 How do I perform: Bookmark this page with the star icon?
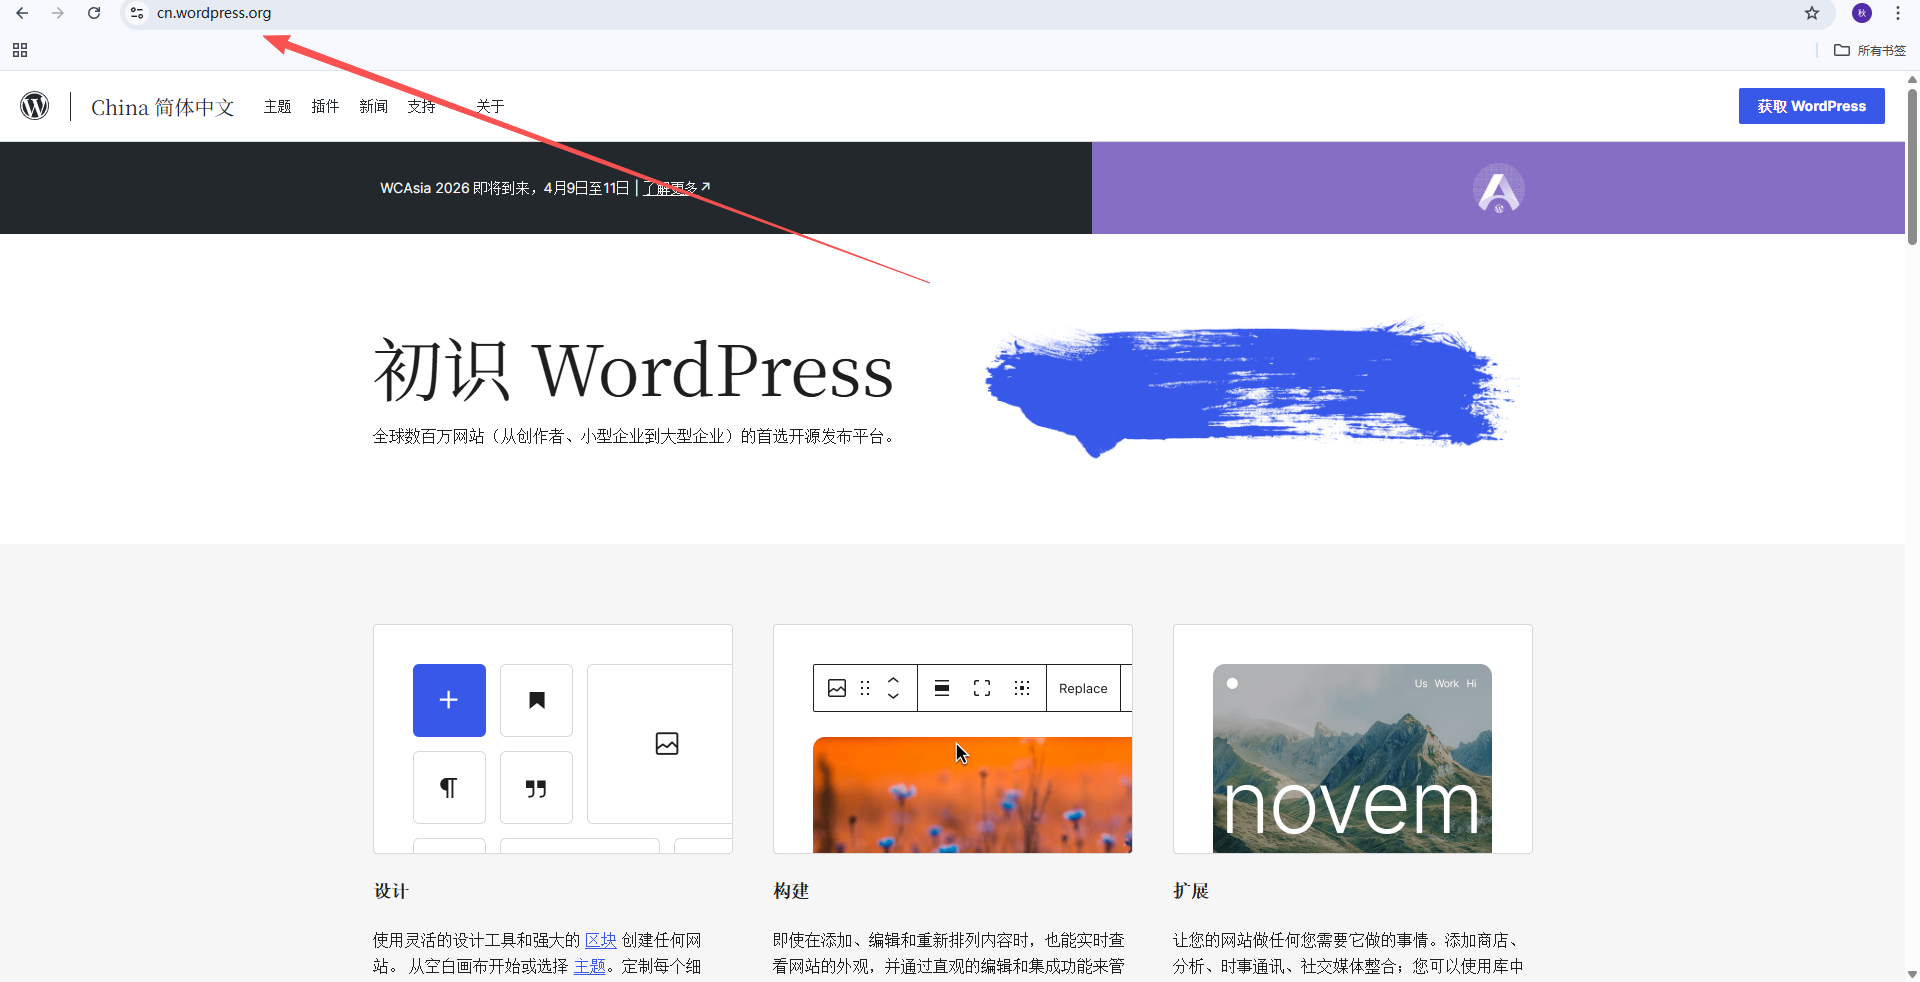tap(1811, 13)
